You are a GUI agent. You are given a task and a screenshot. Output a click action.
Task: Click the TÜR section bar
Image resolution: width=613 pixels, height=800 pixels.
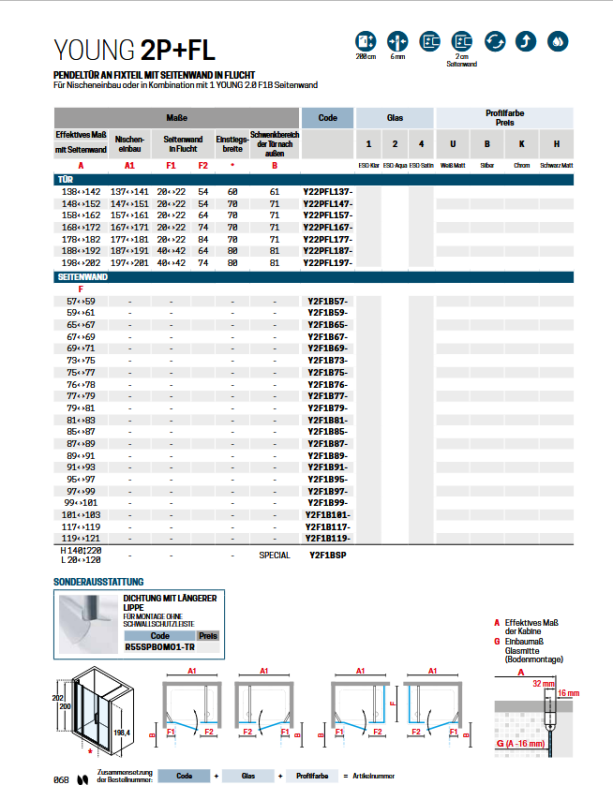(314, 180)
